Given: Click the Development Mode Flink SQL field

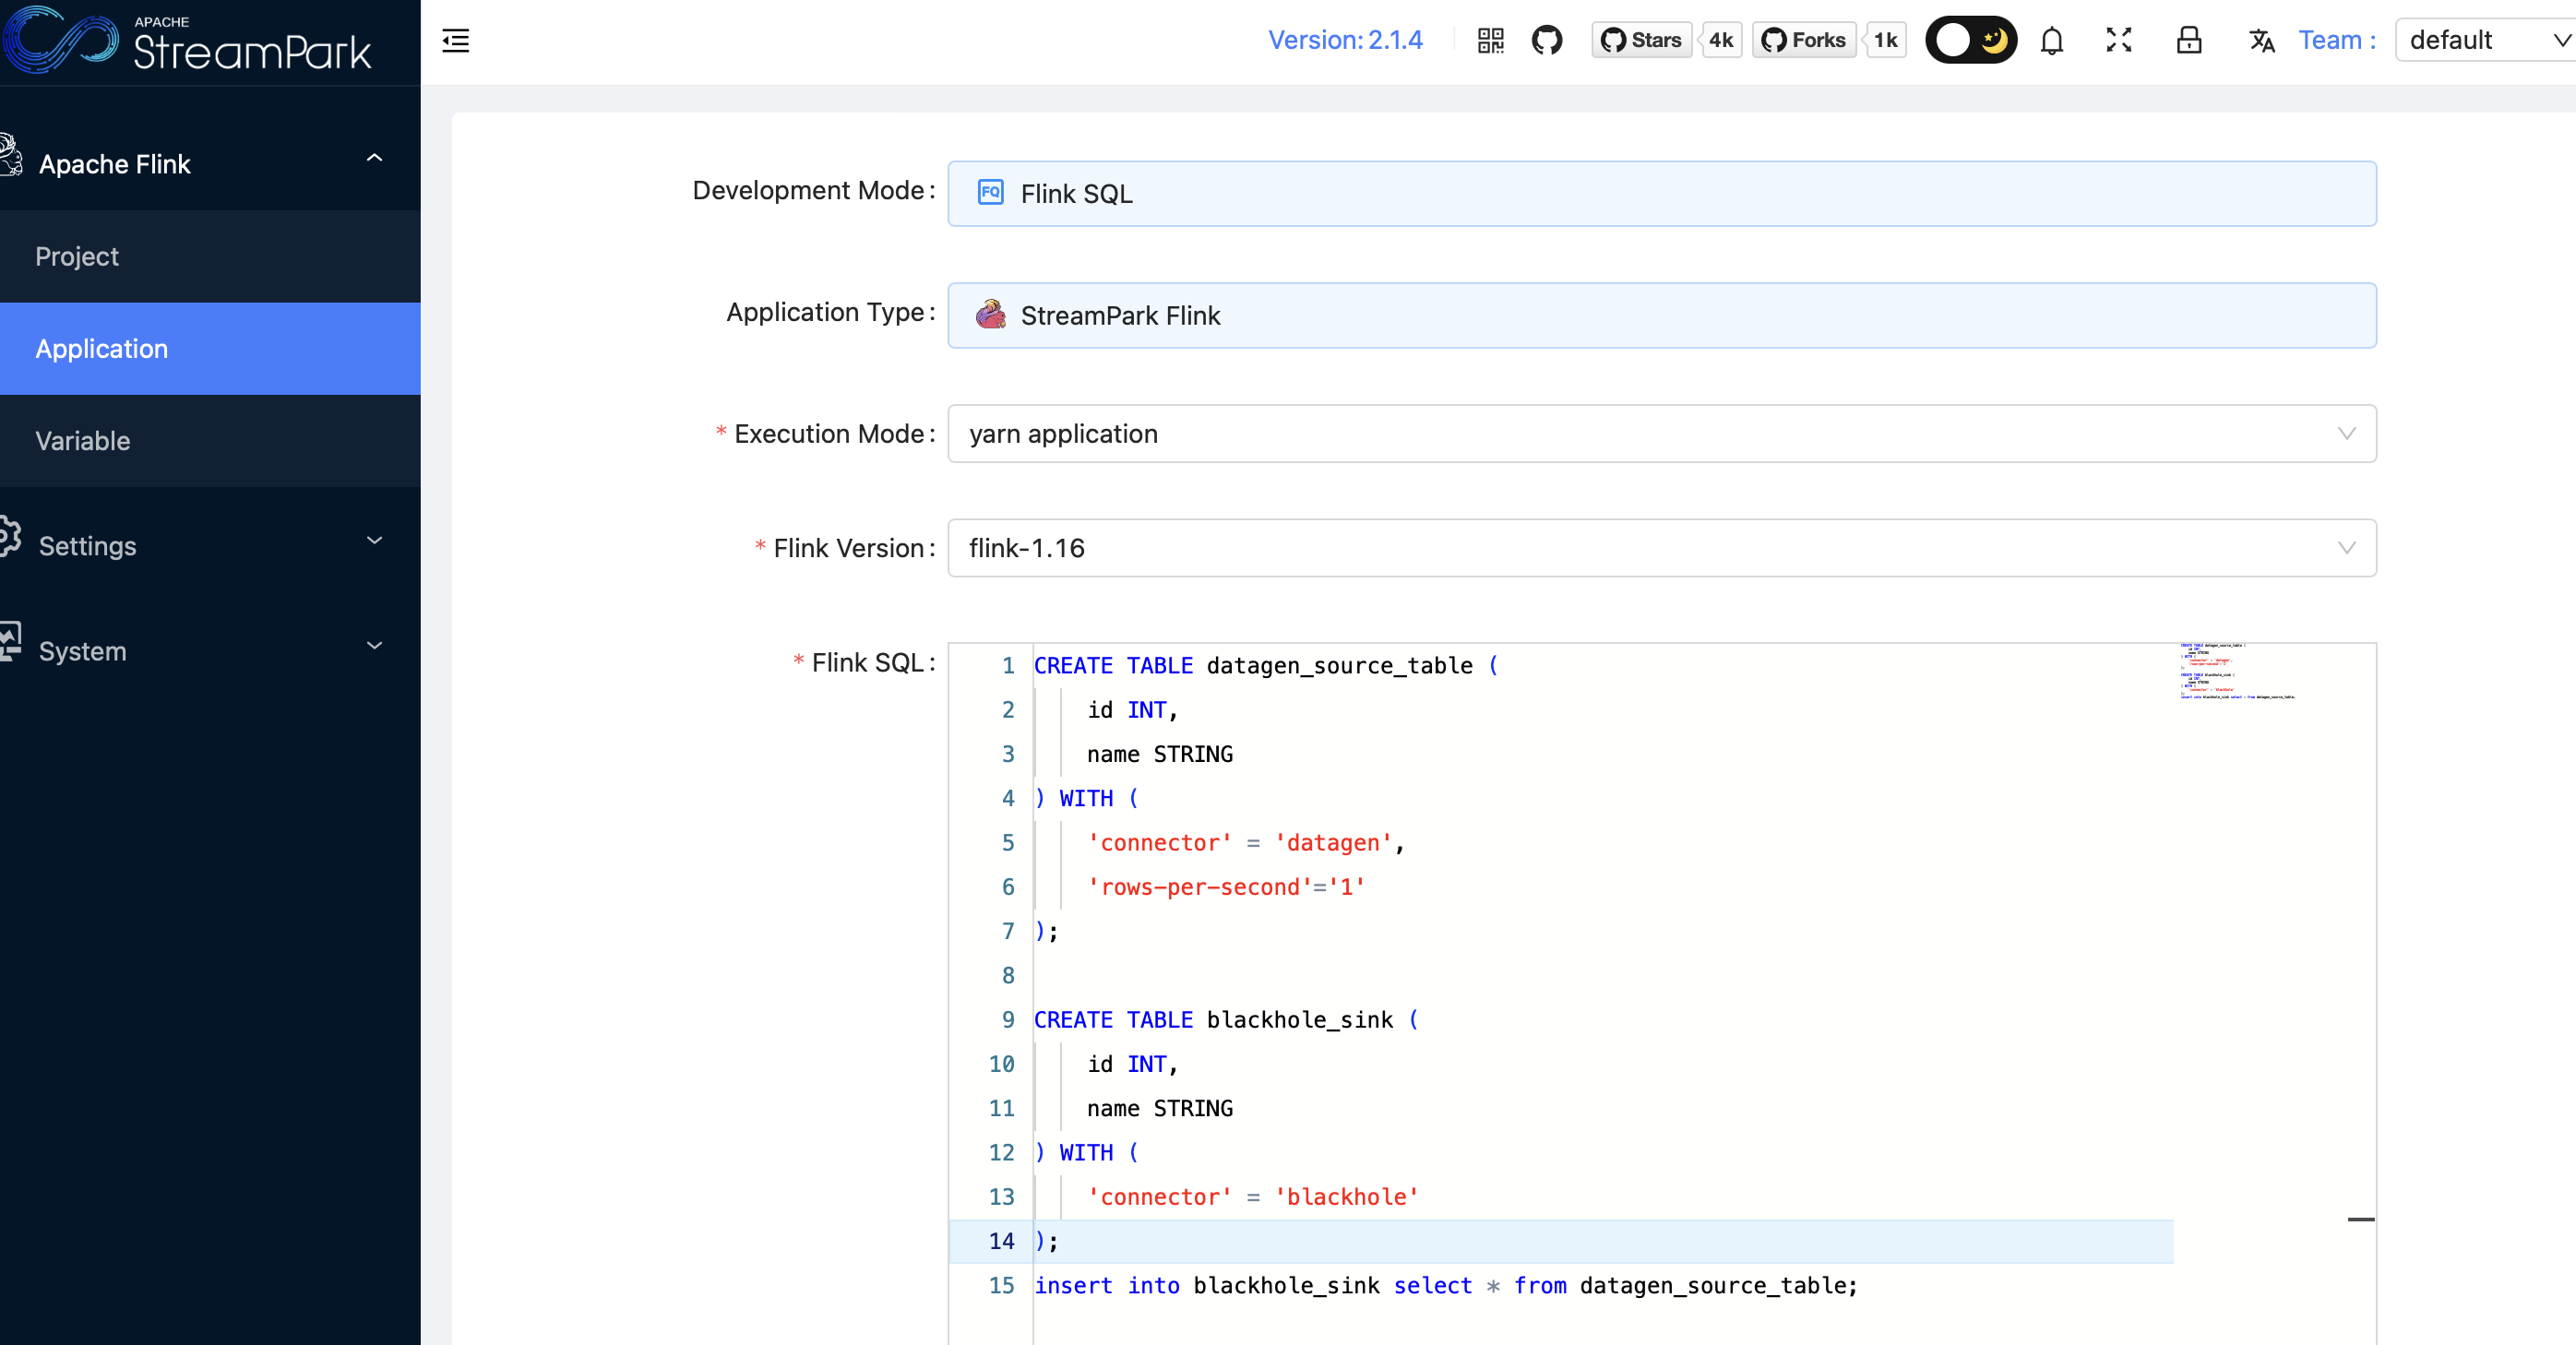Looking at the screenshot, I should tap(1661, 194).
